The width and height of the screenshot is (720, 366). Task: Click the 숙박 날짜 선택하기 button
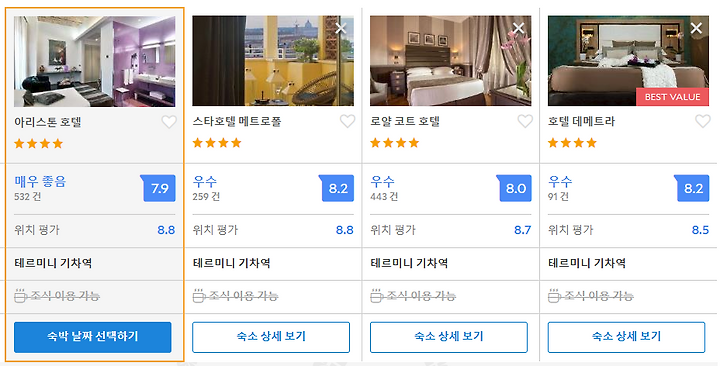(x=93, y=337)
